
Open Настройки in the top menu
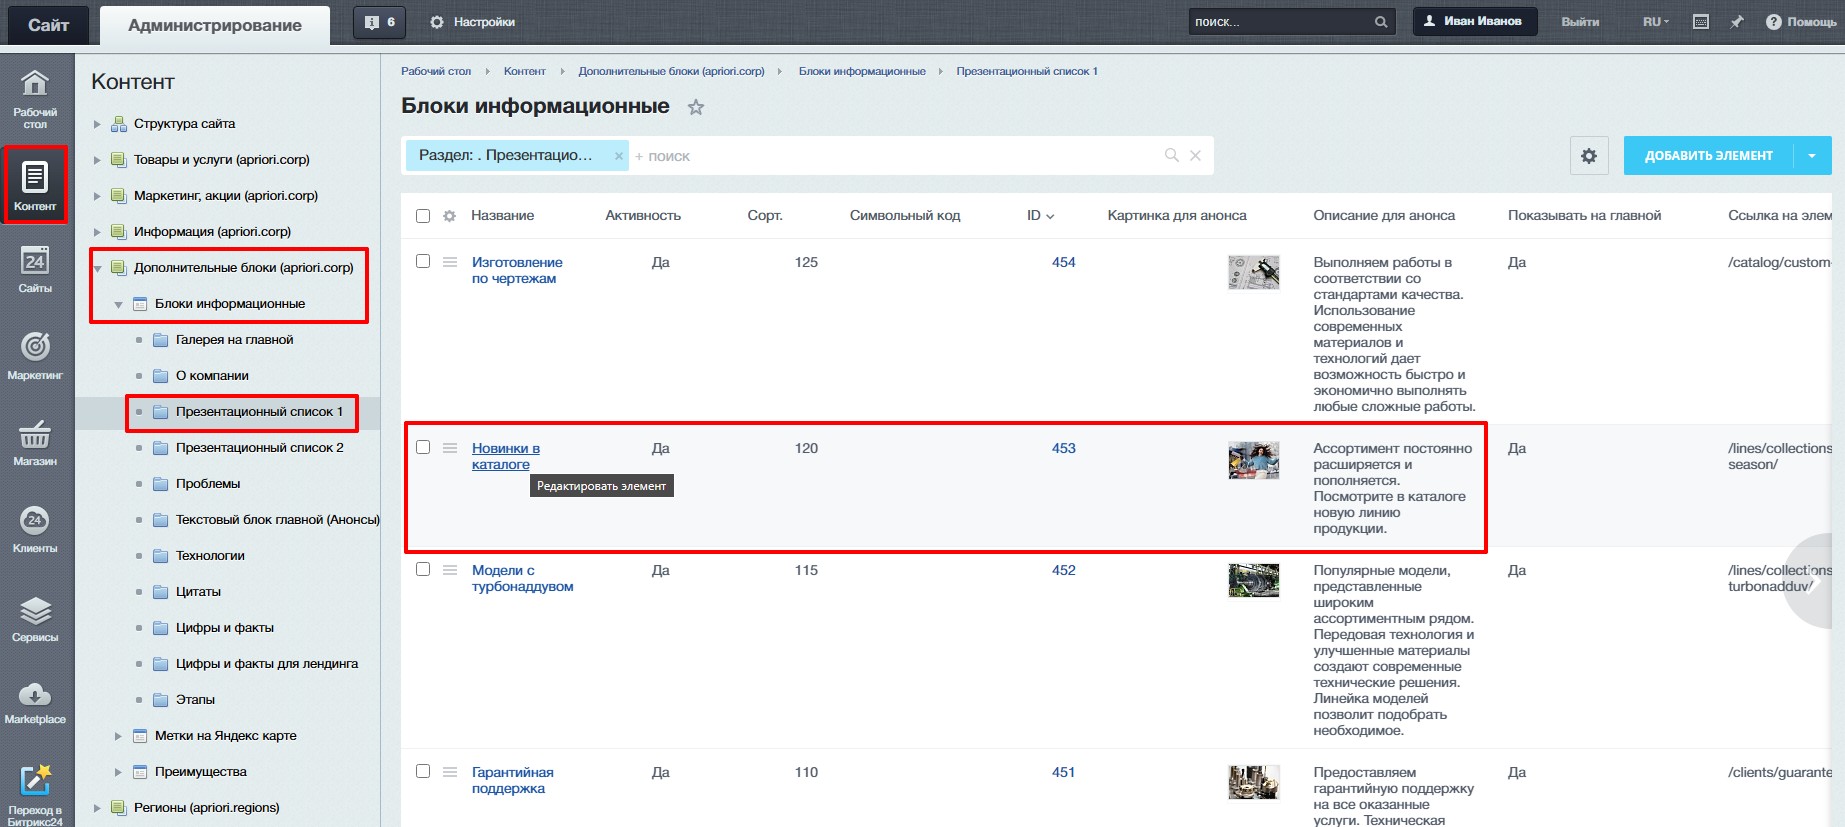click(473, 22)
